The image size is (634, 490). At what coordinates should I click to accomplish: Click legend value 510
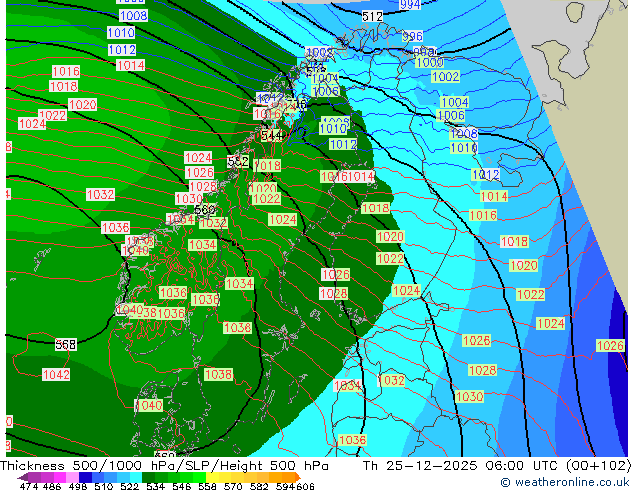tap(104, 486)
